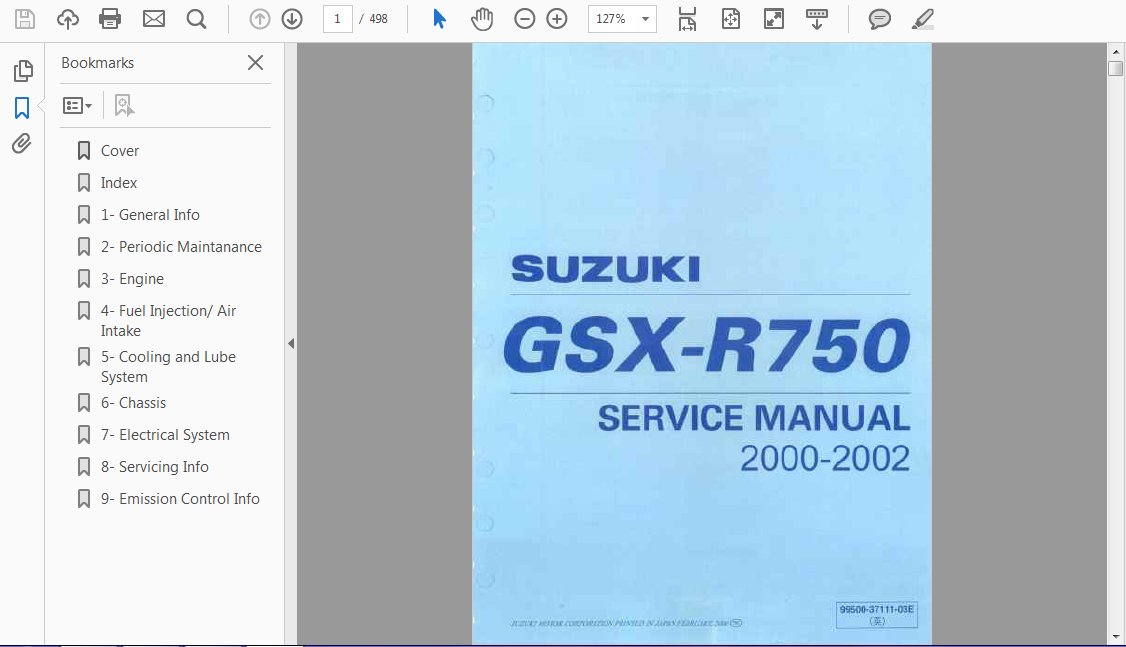The image size is (1126, 647).
Task: Open the Page Thumbnails panel
Action: (x=23, y=70)
